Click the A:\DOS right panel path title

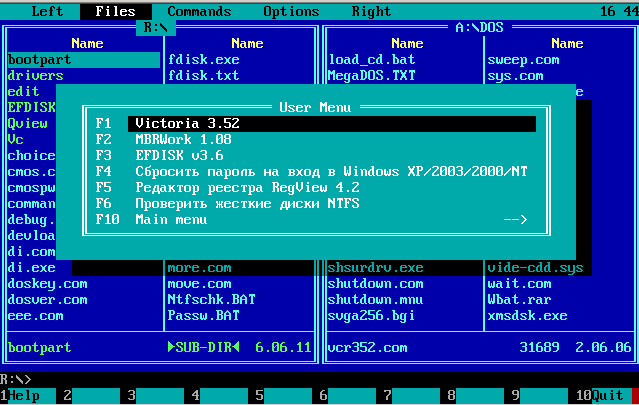tap(479, 27)
